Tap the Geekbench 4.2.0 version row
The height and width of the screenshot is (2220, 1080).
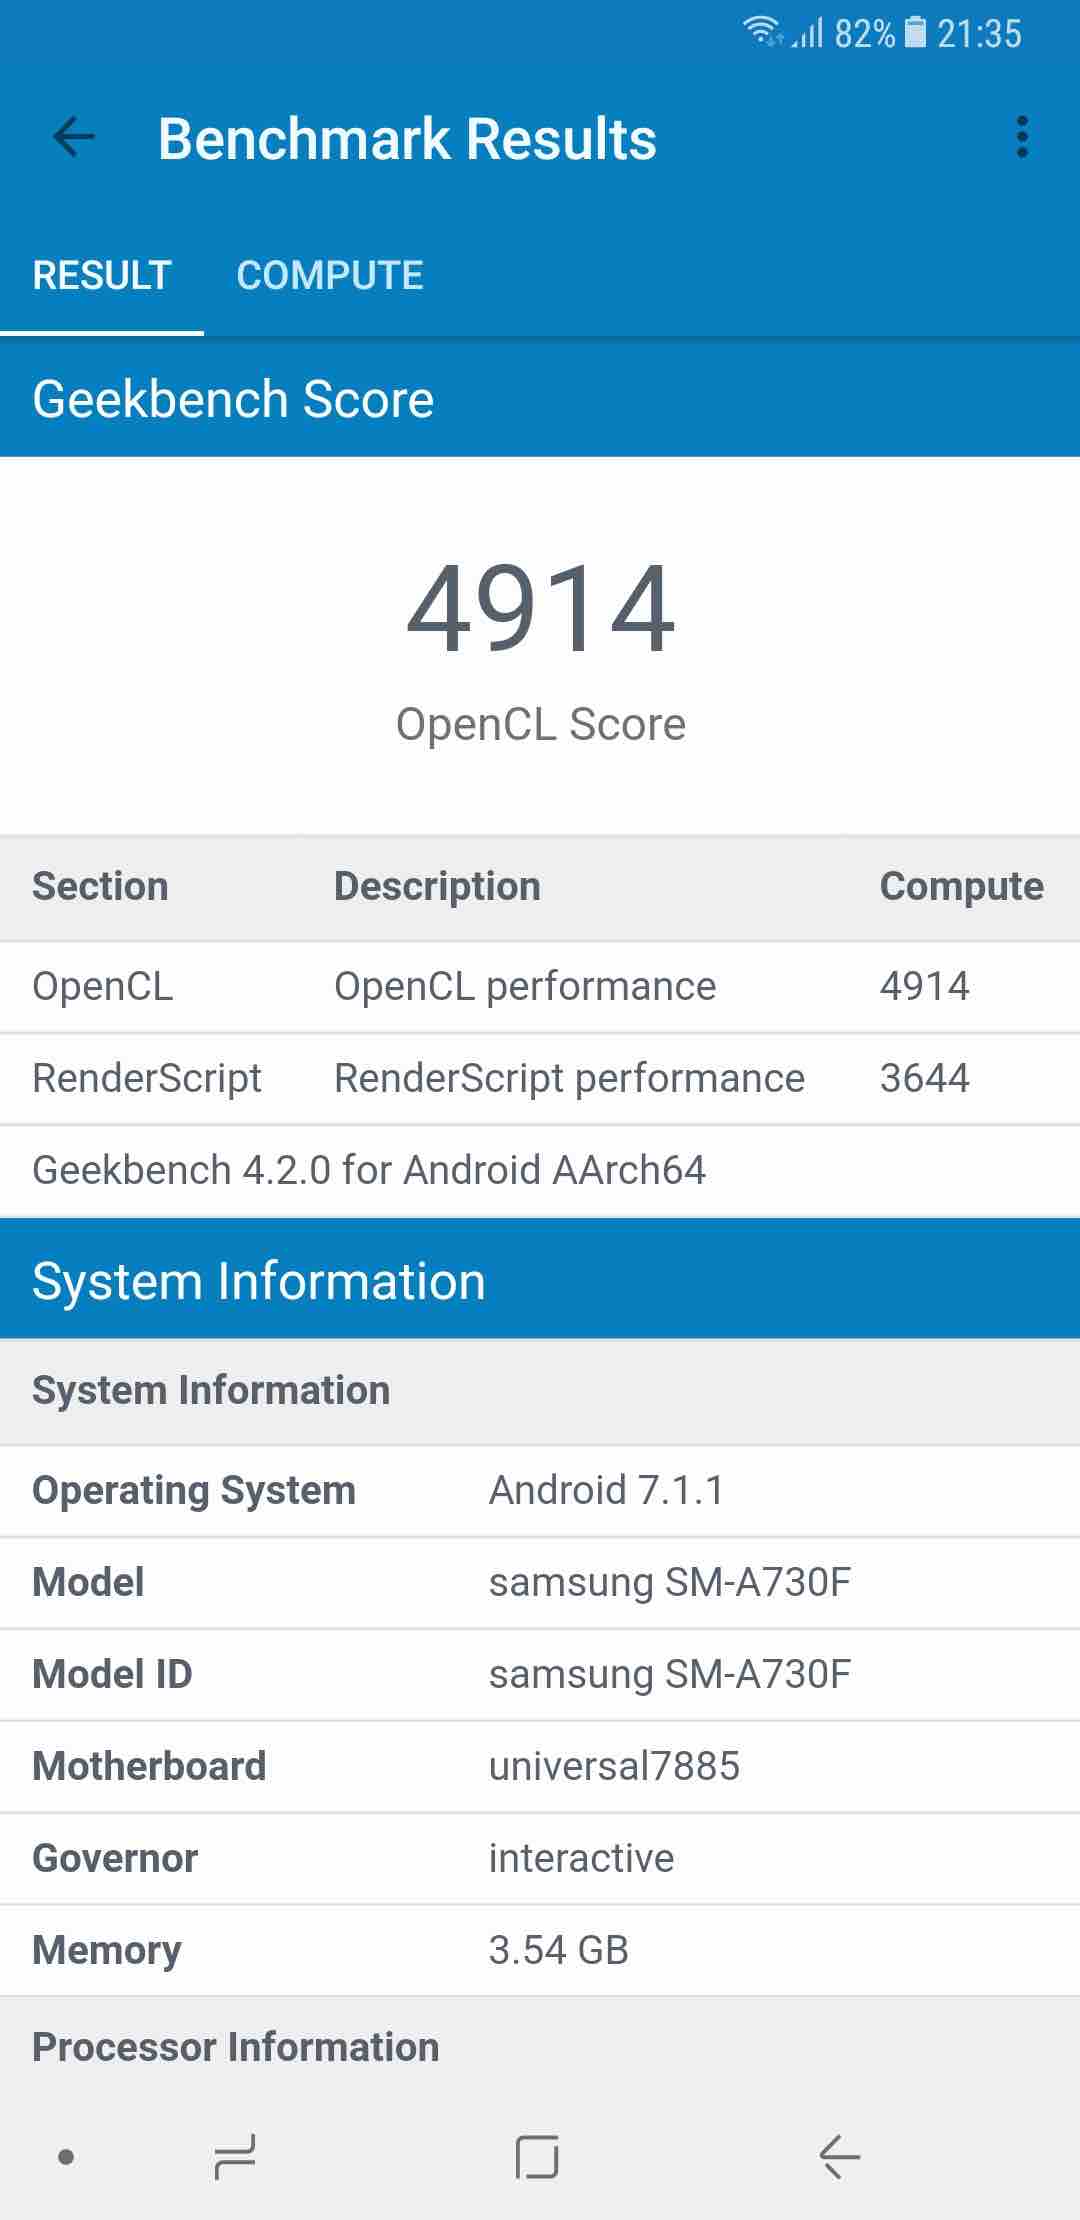540,1171
